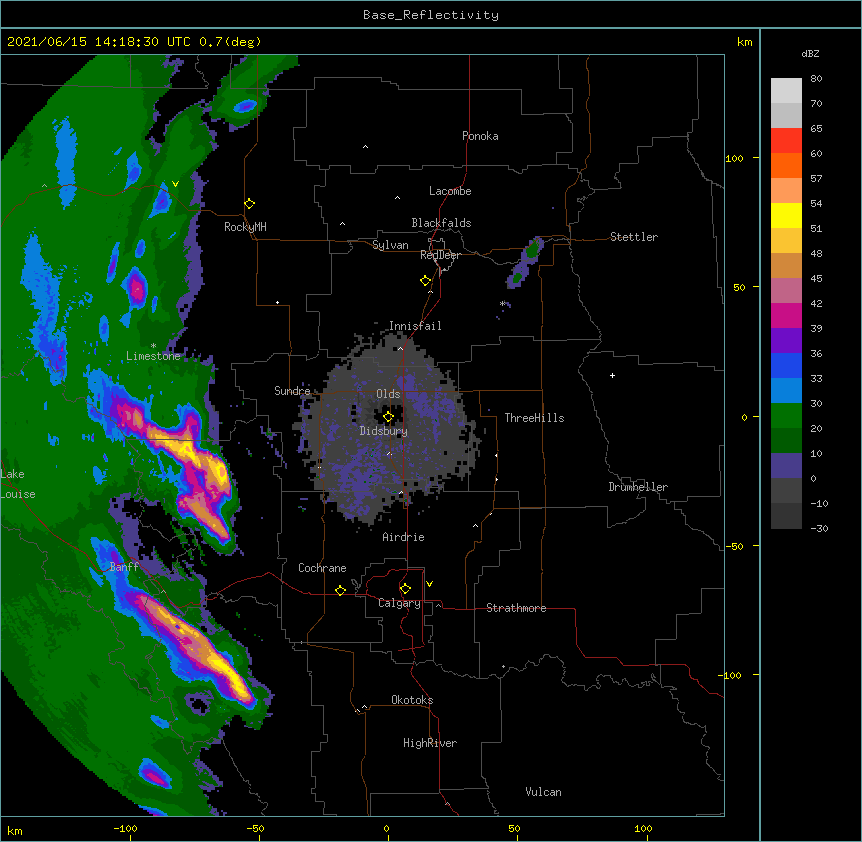Click the 65 value in the dBZ legend
Screen dimensions: 862x842
(x=816, y=129)
